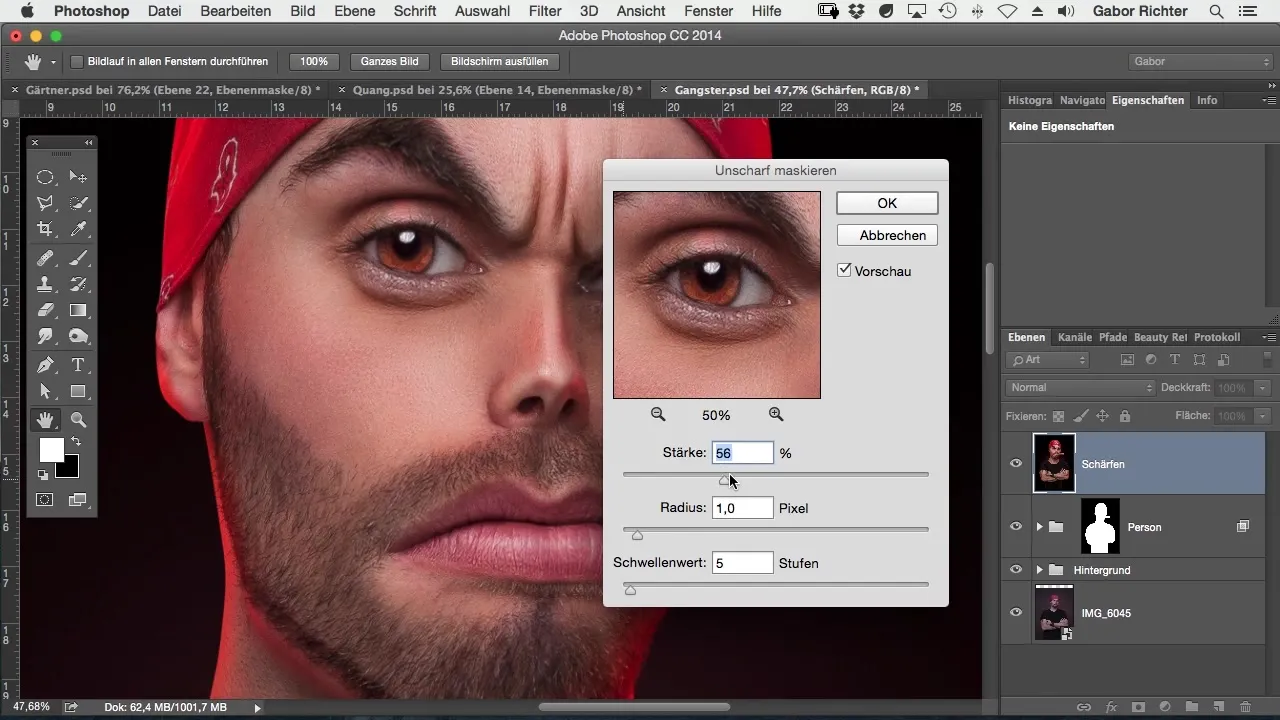Swap foreground and background colors
Screen dimensions: 1280x720
pos(76,442)
